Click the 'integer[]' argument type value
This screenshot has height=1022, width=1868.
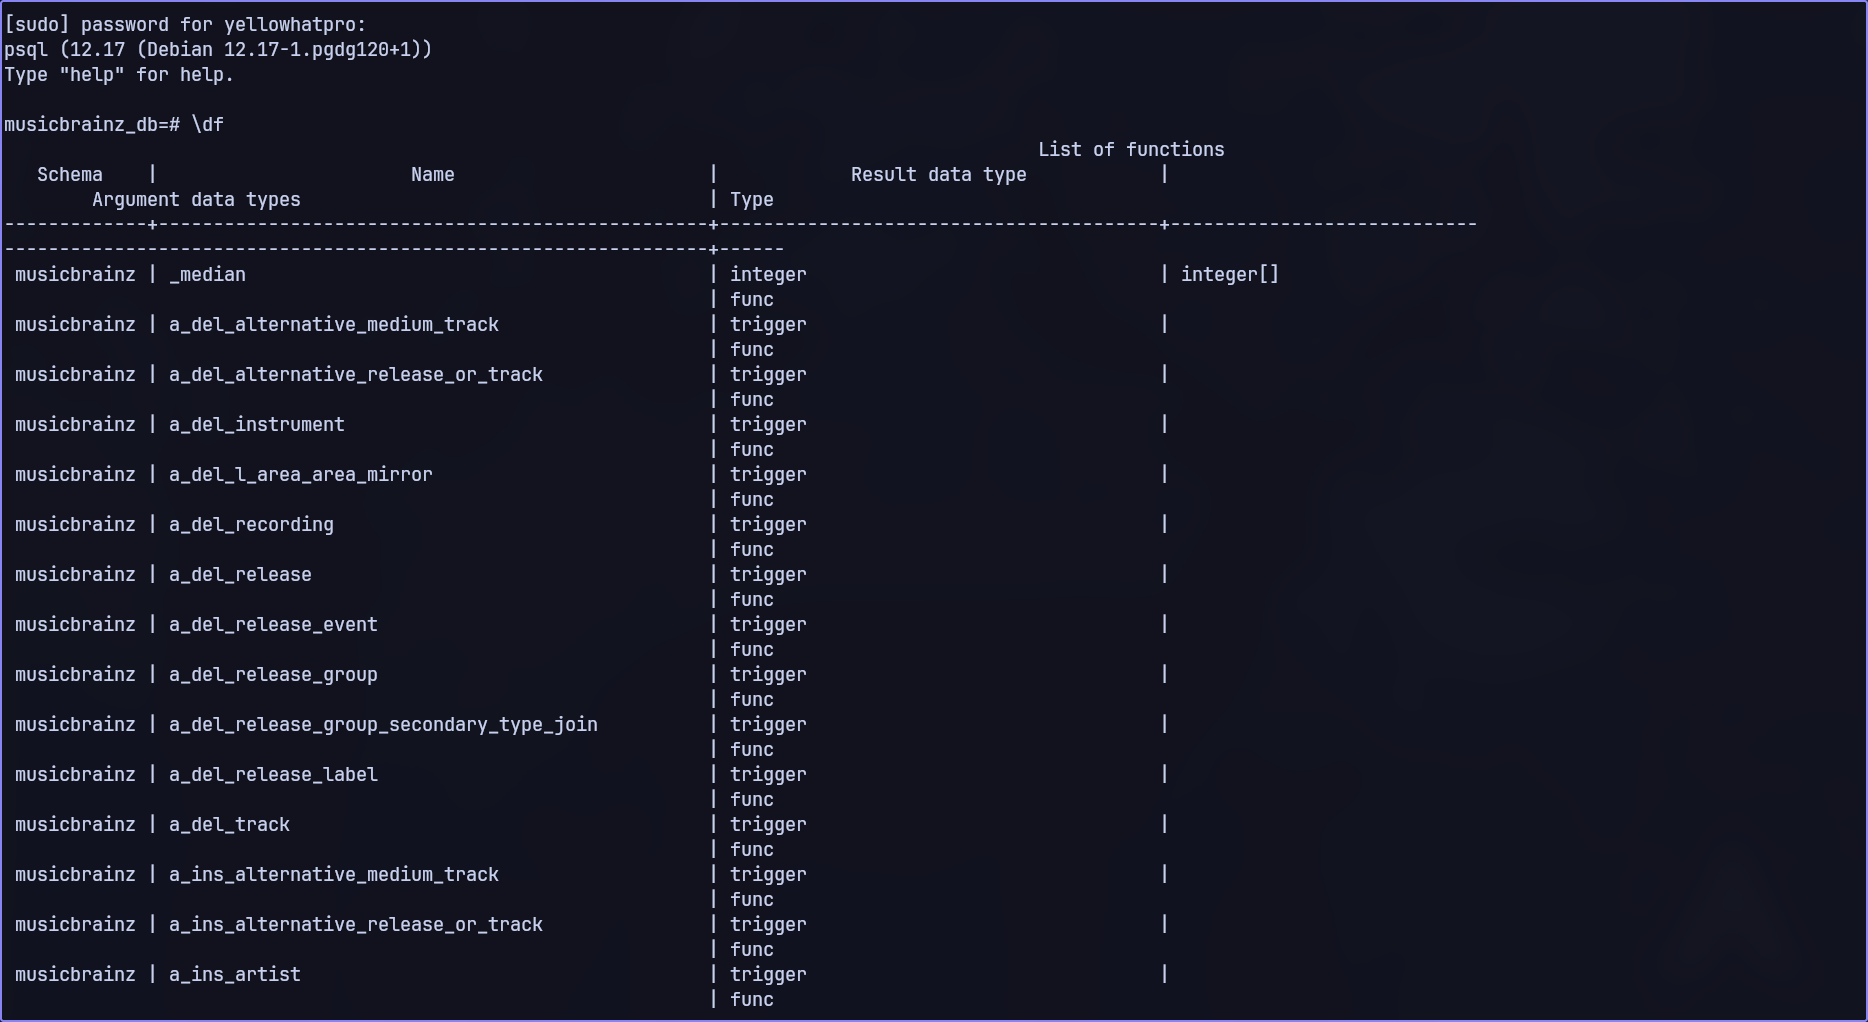click(x=1230, y=275)
